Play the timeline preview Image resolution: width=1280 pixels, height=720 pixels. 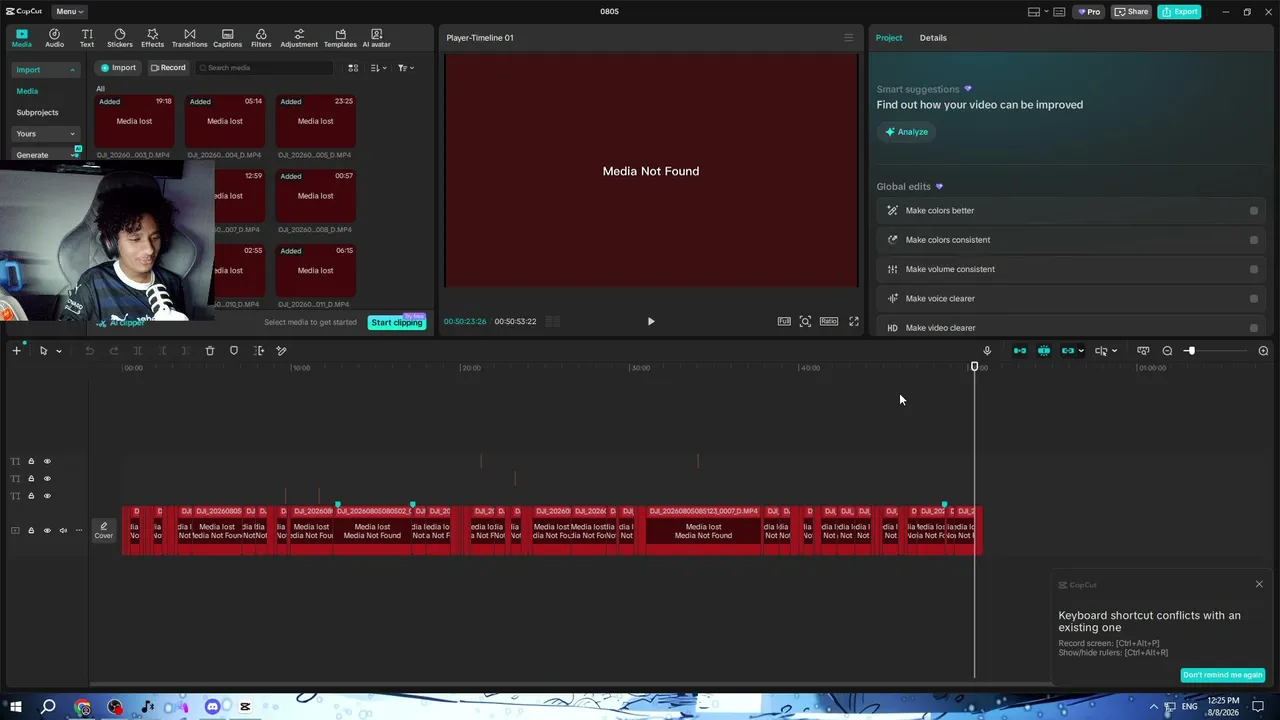[x=651, y=321]
